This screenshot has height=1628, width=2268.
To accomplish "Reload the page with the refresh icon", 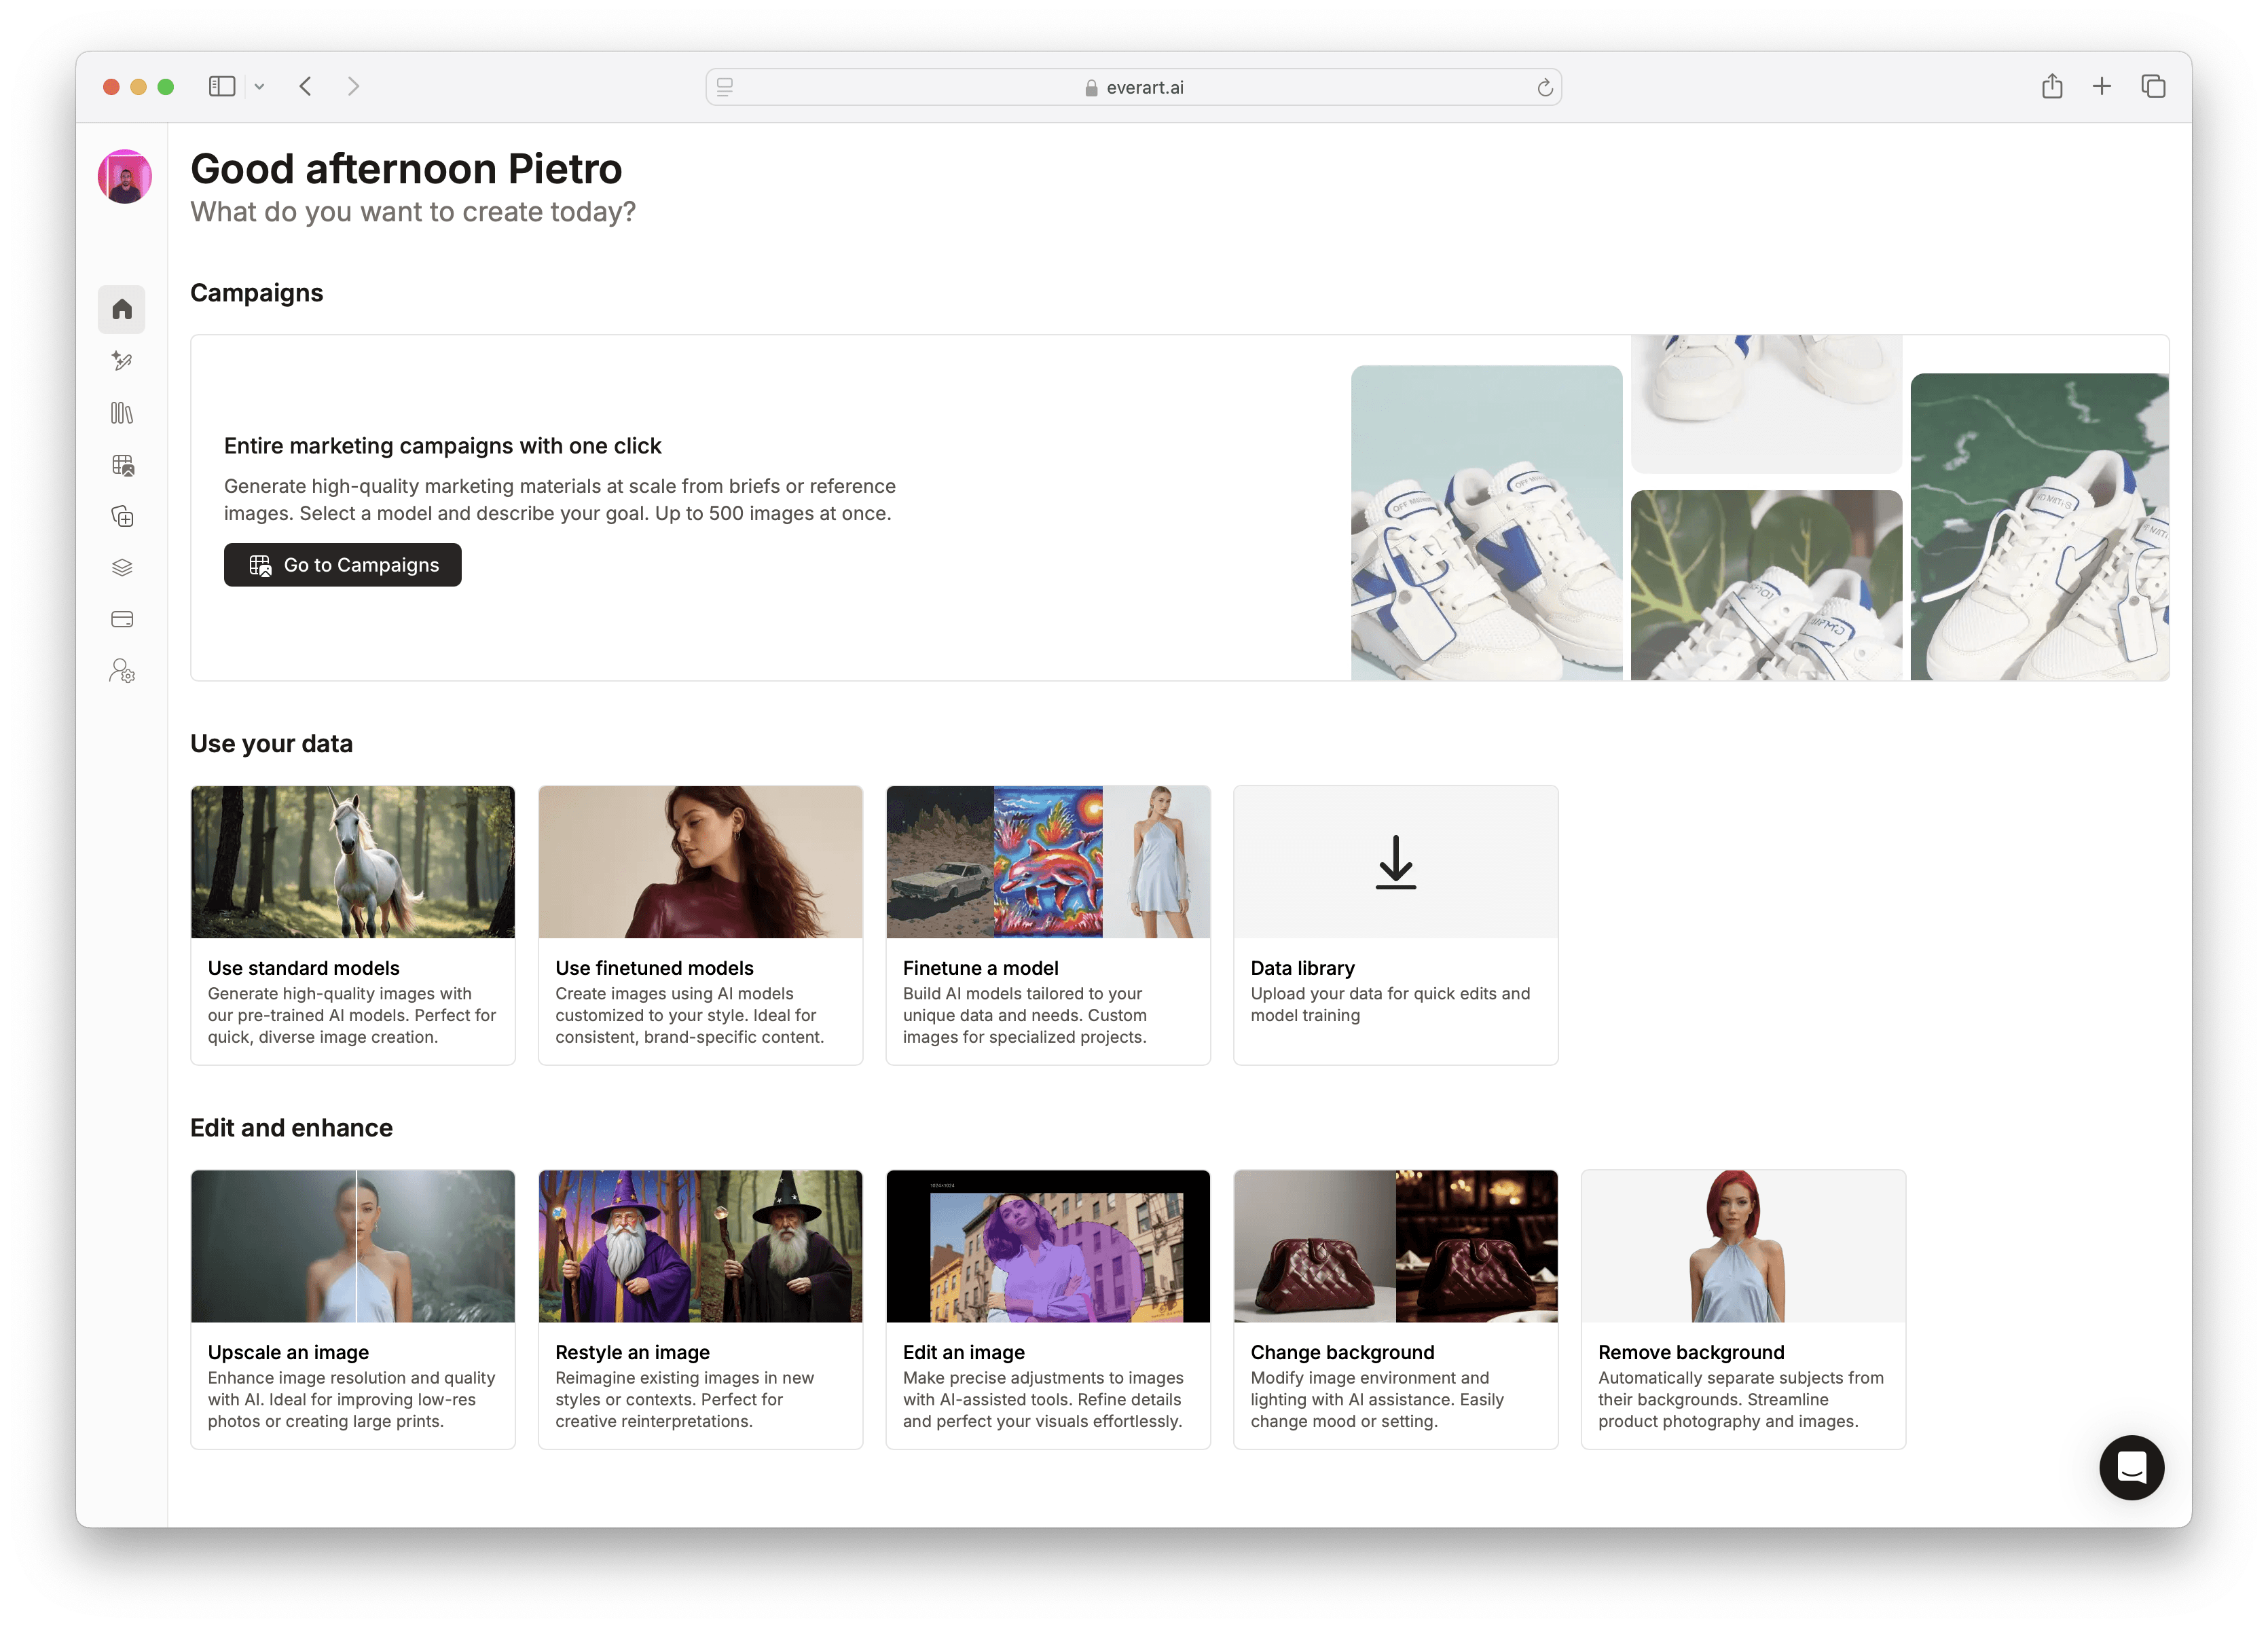I will pyautogui.click(x=1544, y=88).
